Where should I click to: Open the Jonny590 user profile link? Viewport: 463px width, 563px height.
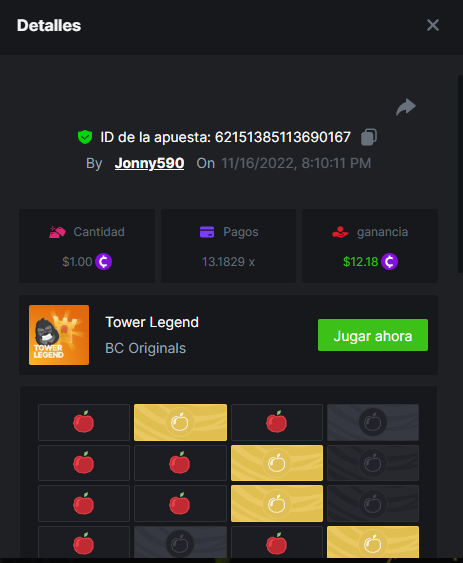click(149, 163)
